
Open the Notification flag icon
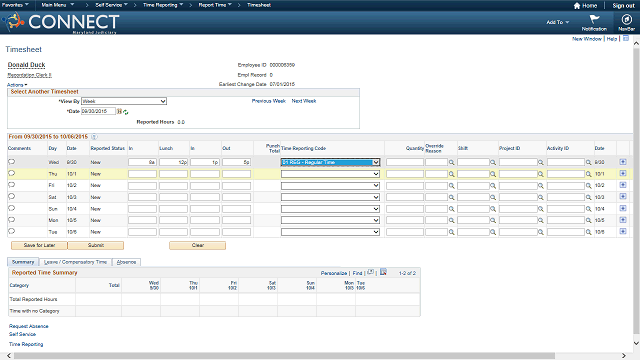tap(594, 19)
